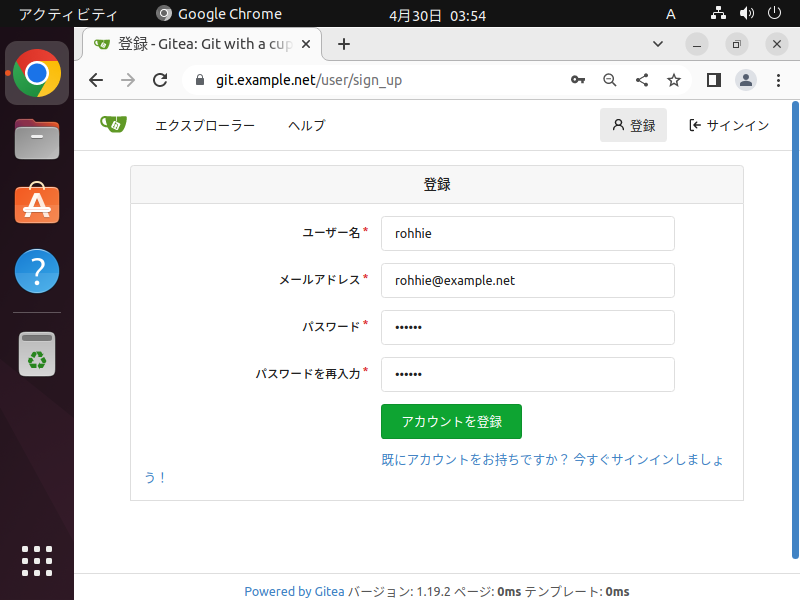Open the Powered by Gitea link
The image size is (800, 600).
coord(294,591)
